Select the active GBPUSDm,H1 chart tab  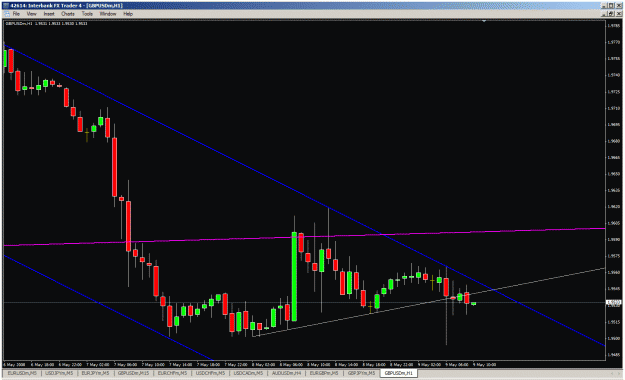pyautogui.click(x=399, y=373)
